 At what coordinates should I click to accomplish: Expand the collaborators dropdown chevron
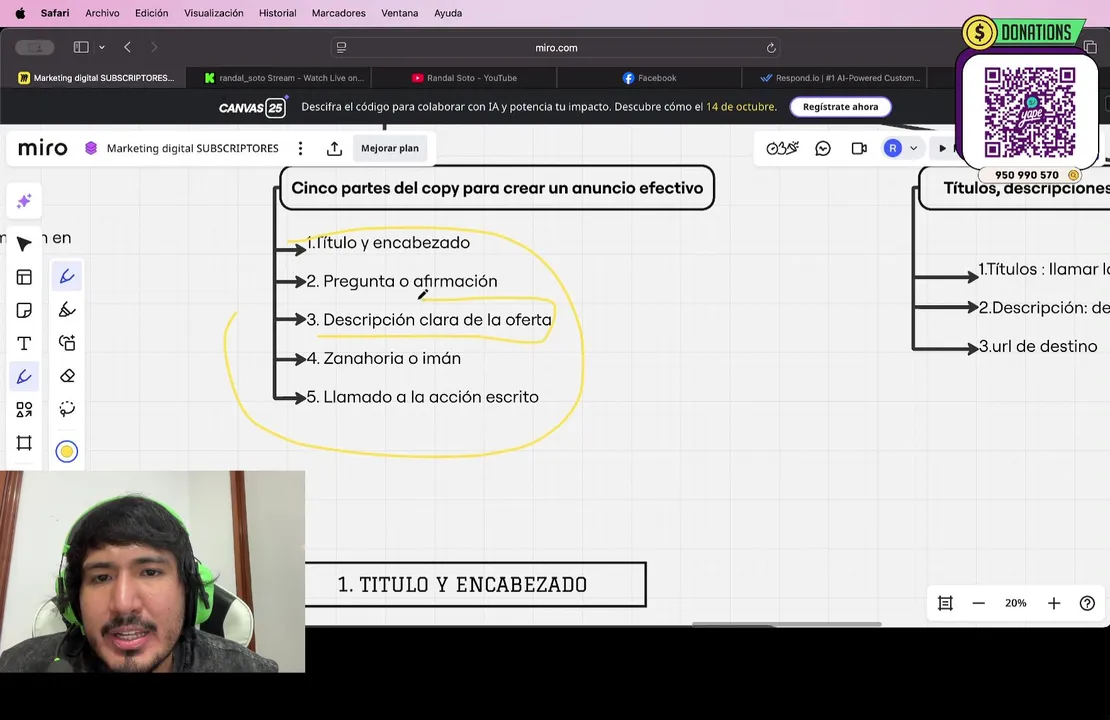tap(914, 148)
